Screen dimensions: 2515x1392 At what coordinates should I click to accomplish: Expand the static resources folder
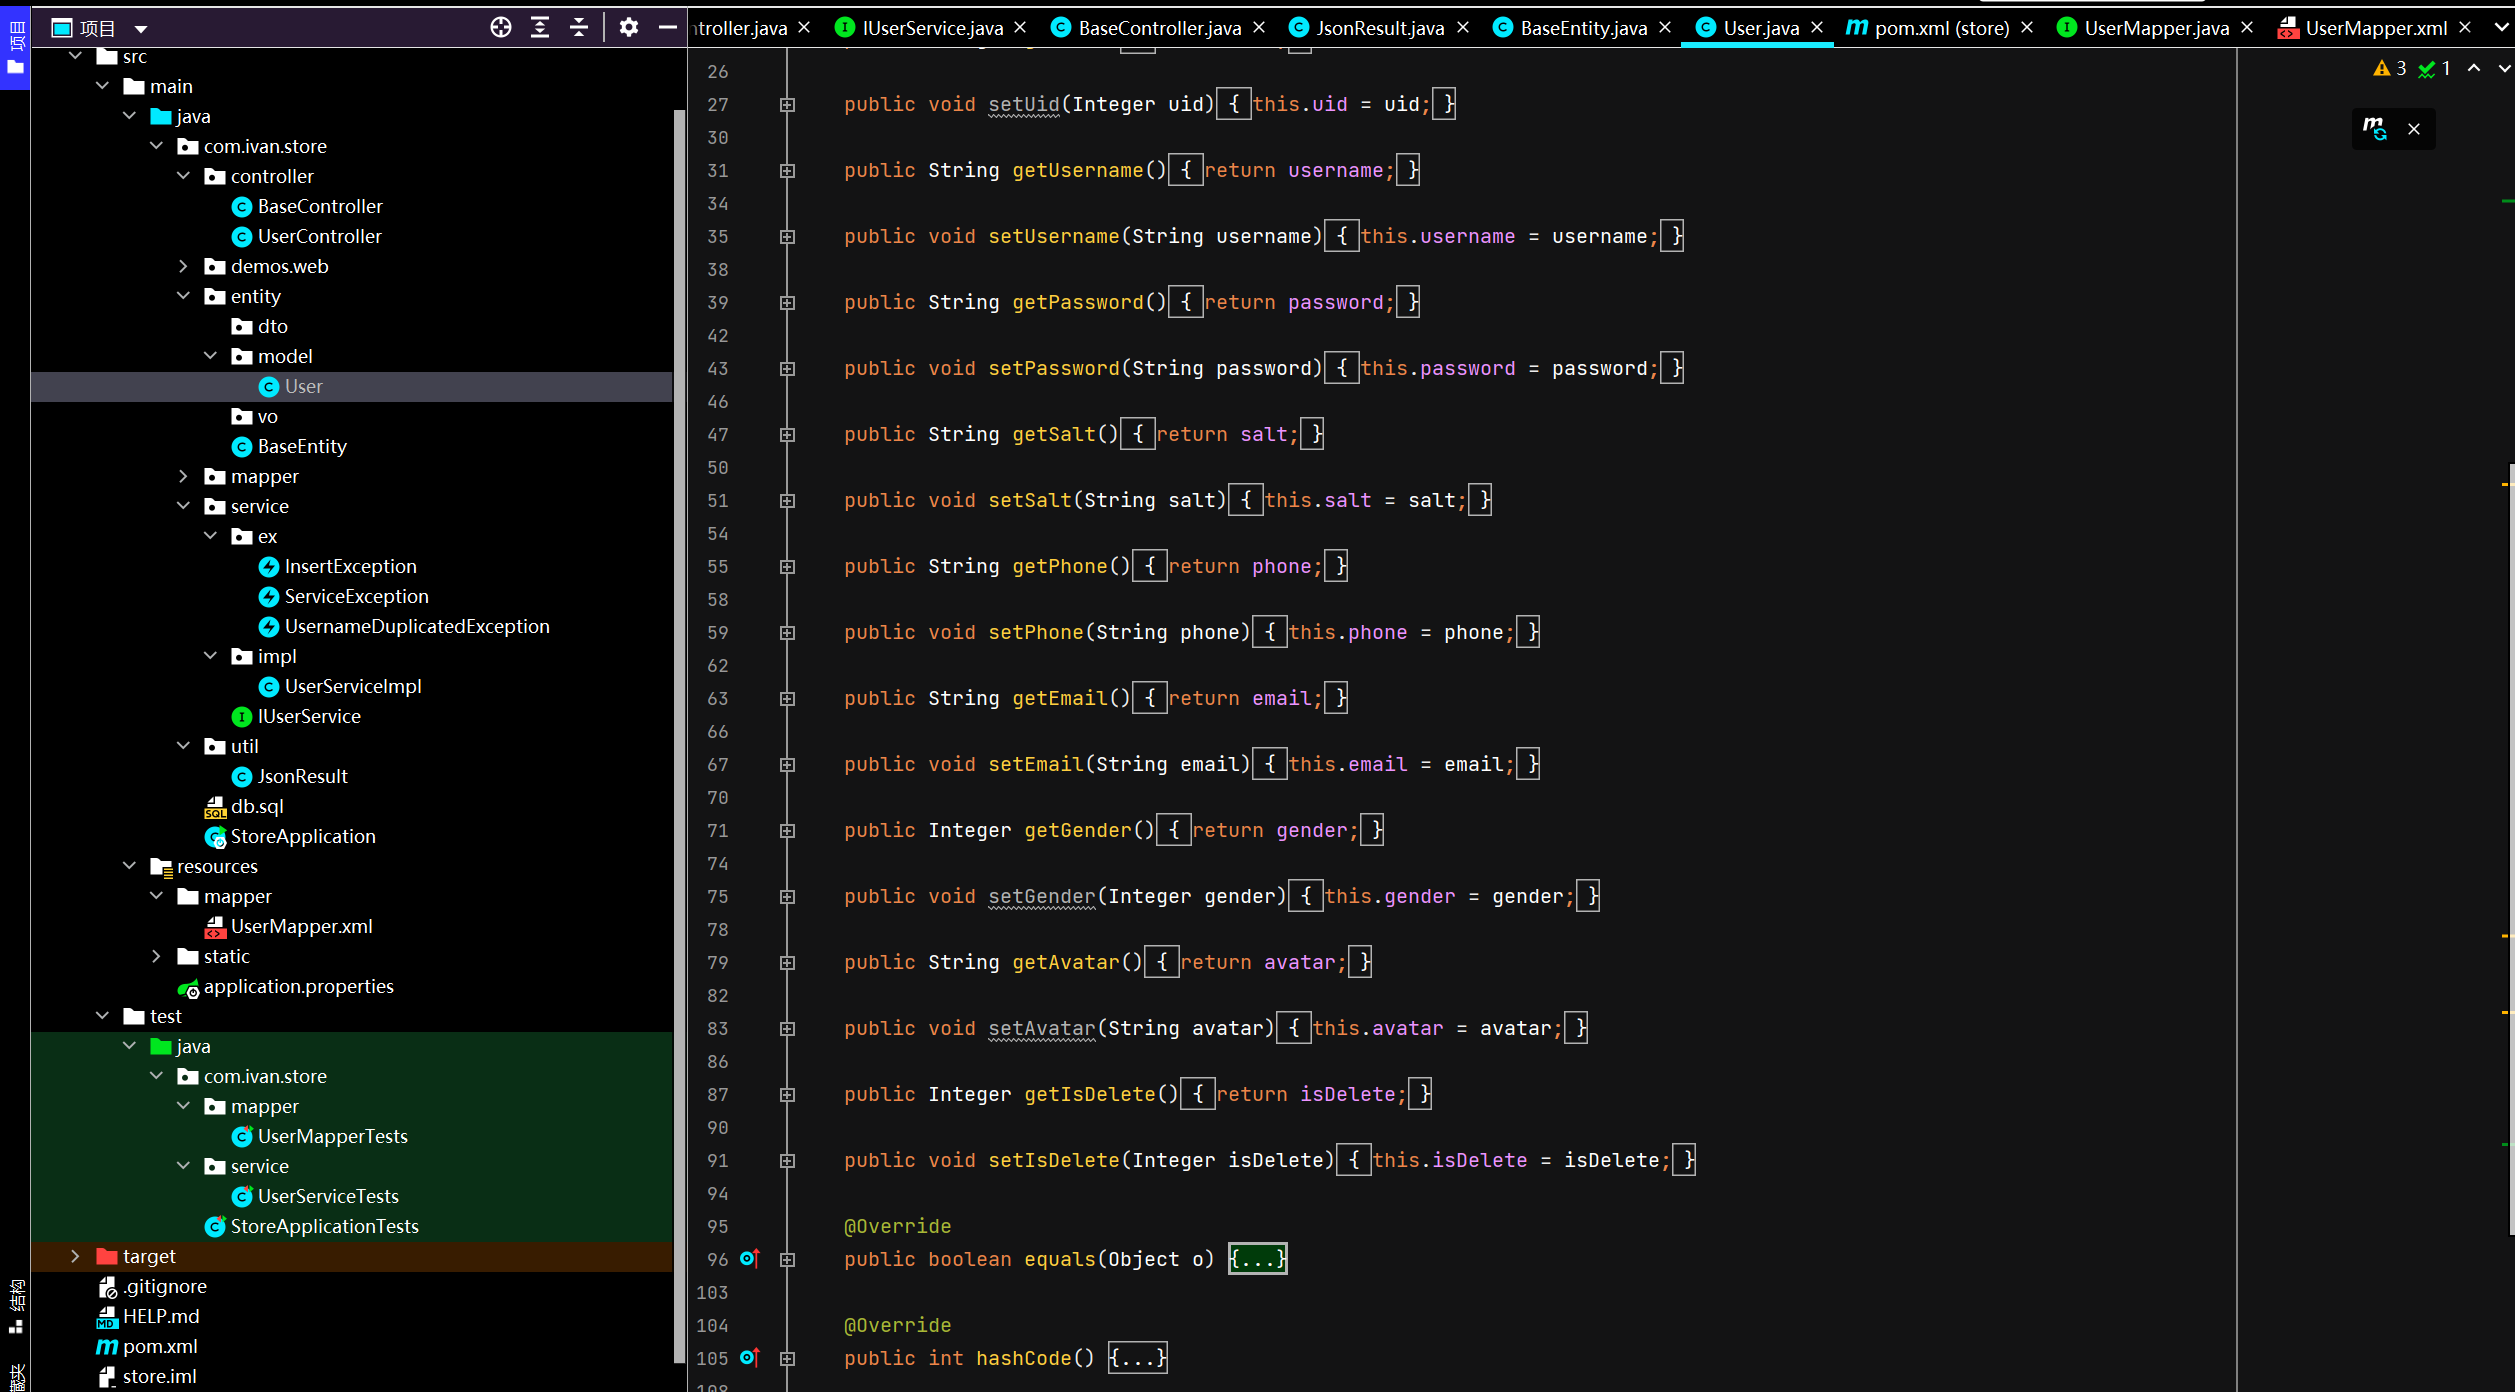click(x=157, y=956)
